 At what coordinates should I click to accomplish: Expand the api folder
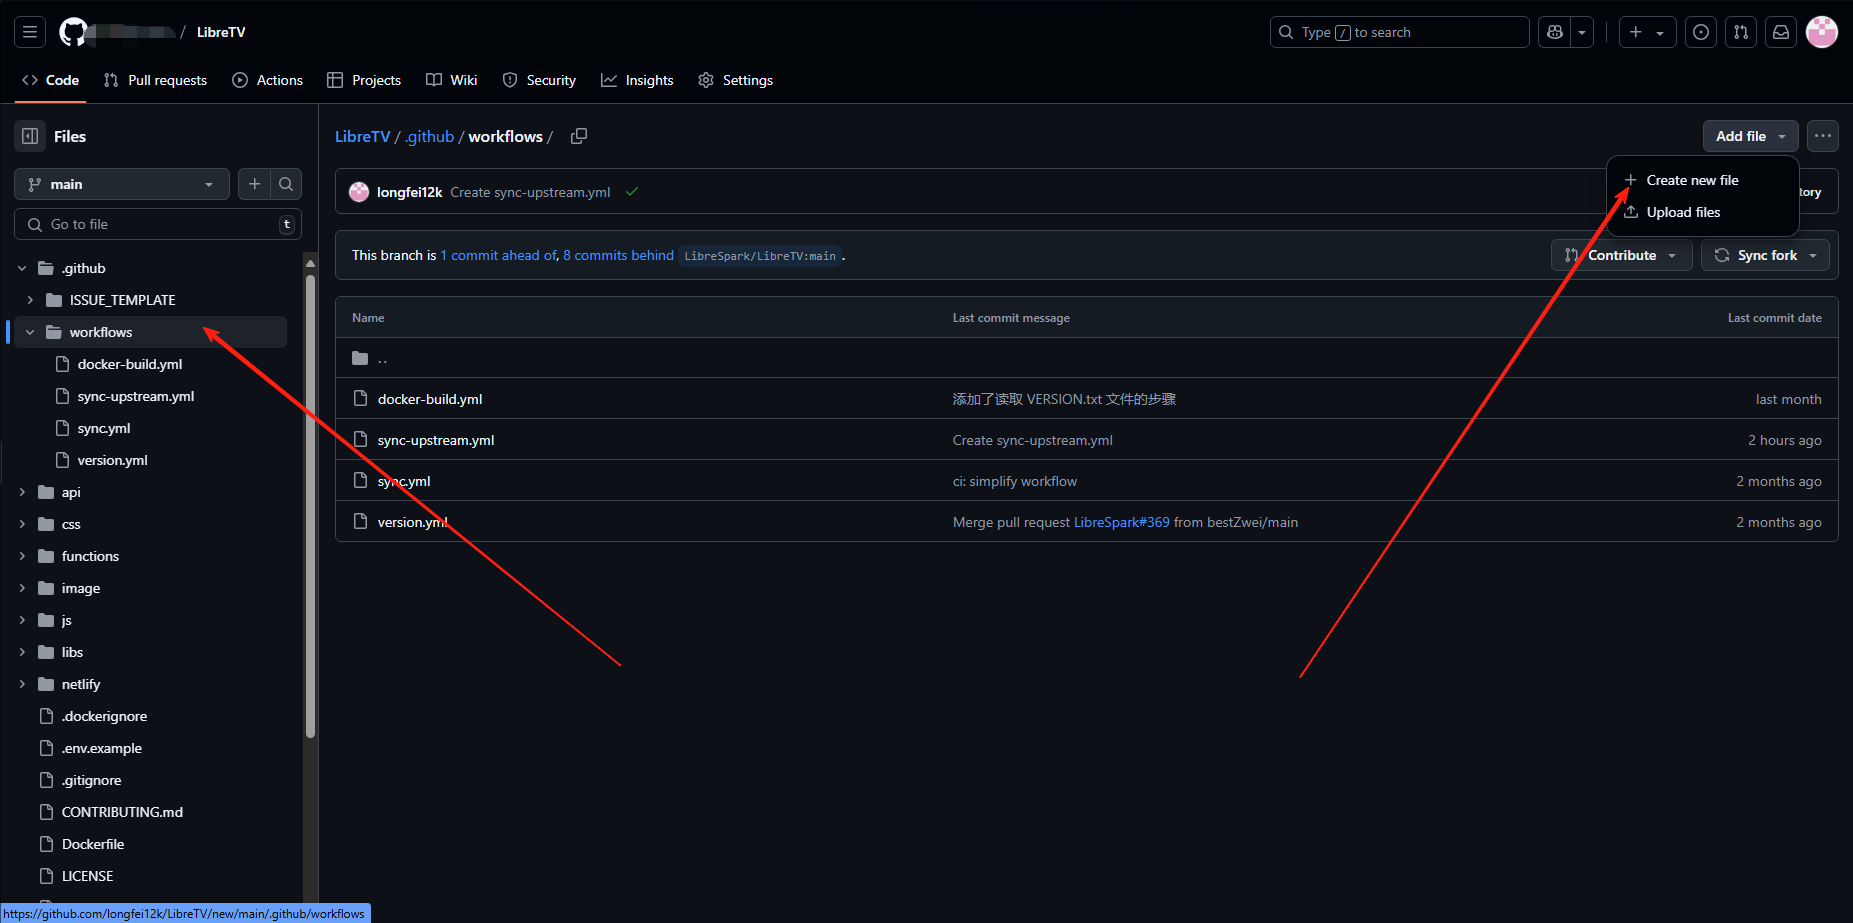coord(22,492)
